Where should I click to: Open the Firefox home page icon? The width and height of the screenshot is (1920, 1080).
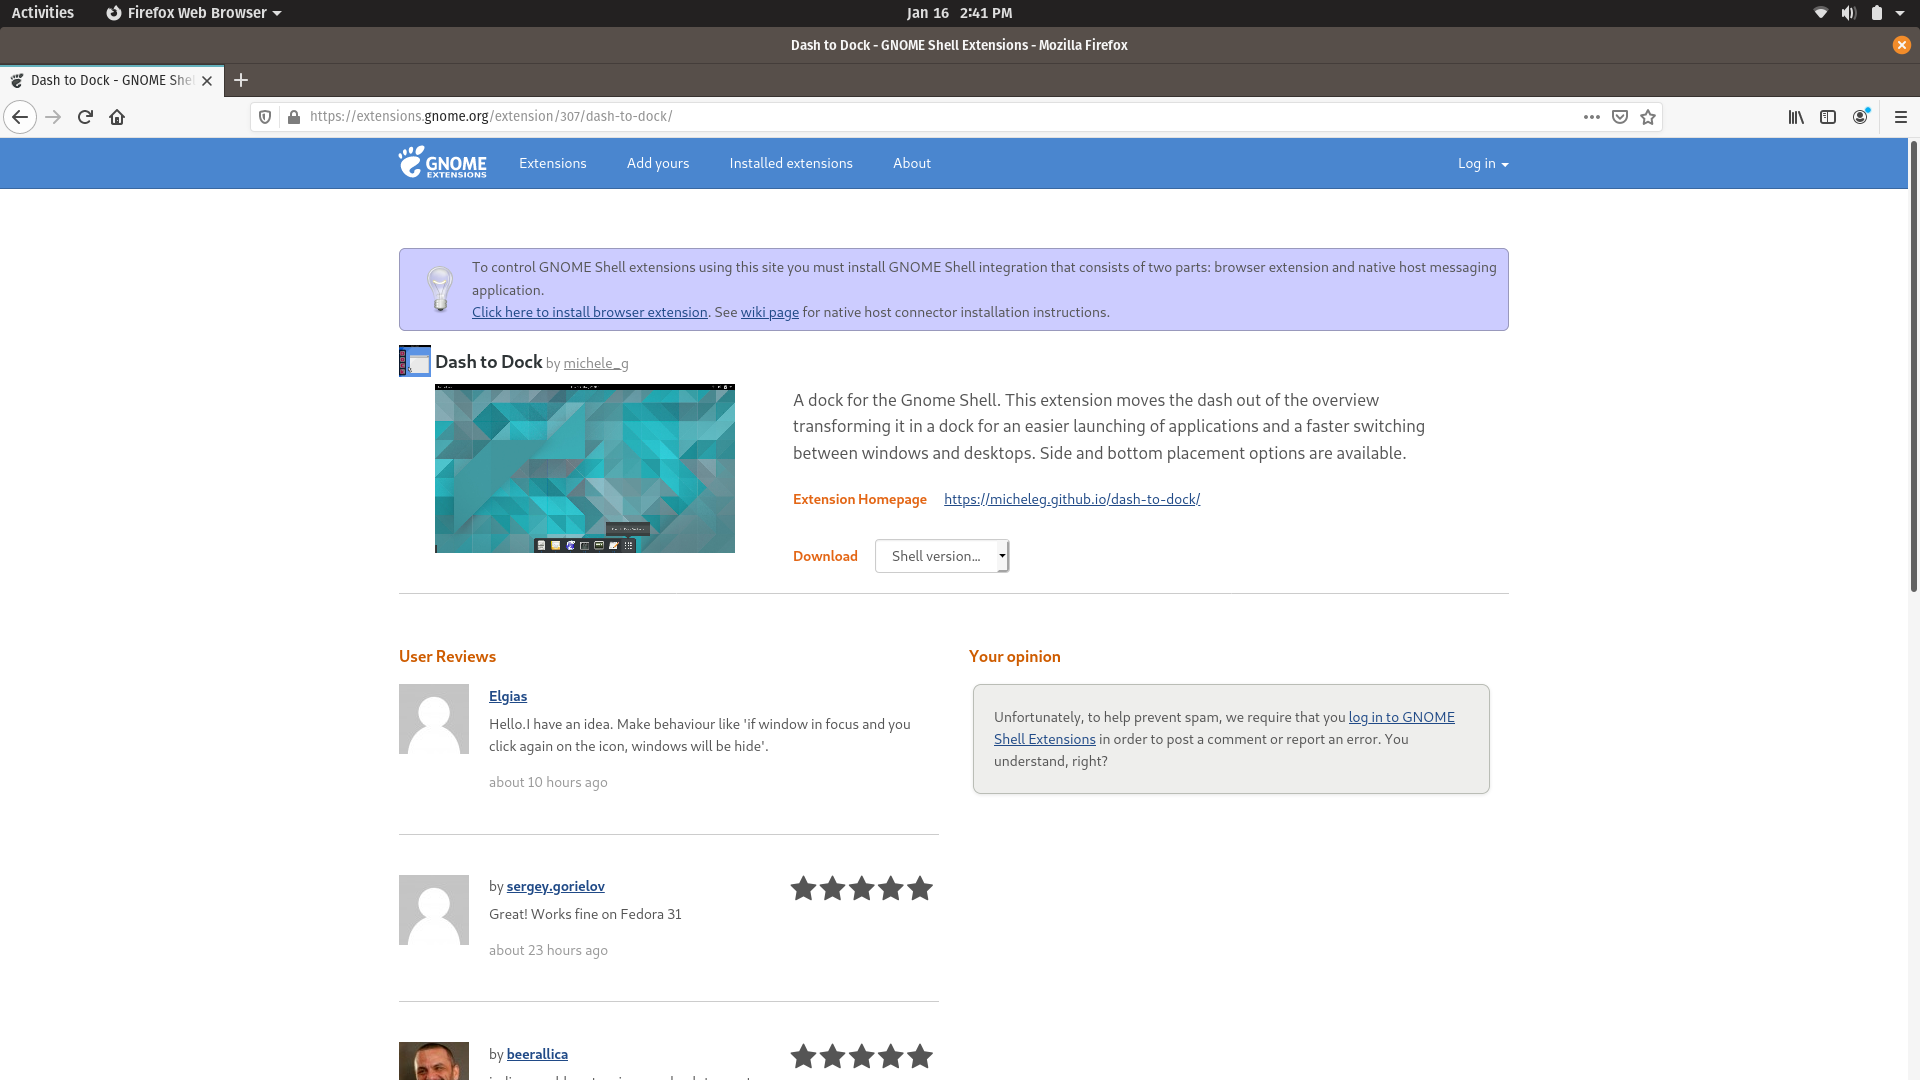[x=117, y=117]
